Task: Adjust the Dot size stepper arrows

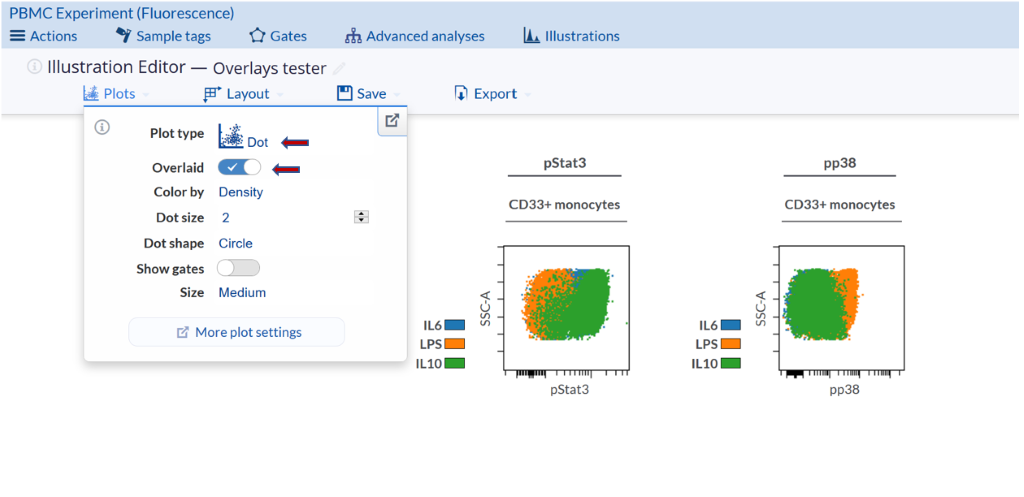Action: pyautogui.click(x=362, y=217)
